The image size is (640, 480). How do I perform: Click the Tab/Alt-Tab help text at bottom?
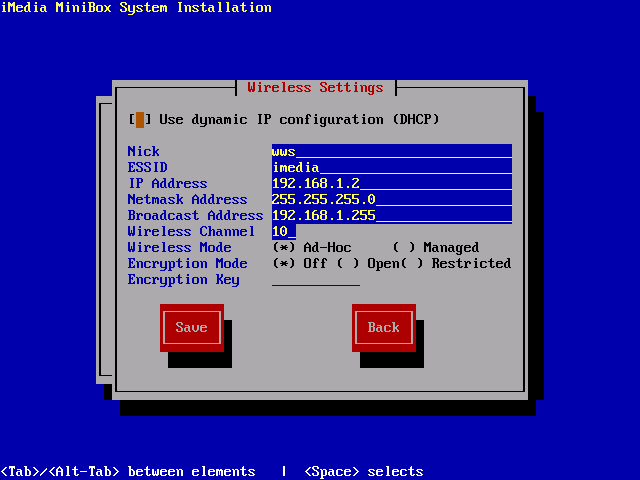pyautogui.click(x=128, y=472)
